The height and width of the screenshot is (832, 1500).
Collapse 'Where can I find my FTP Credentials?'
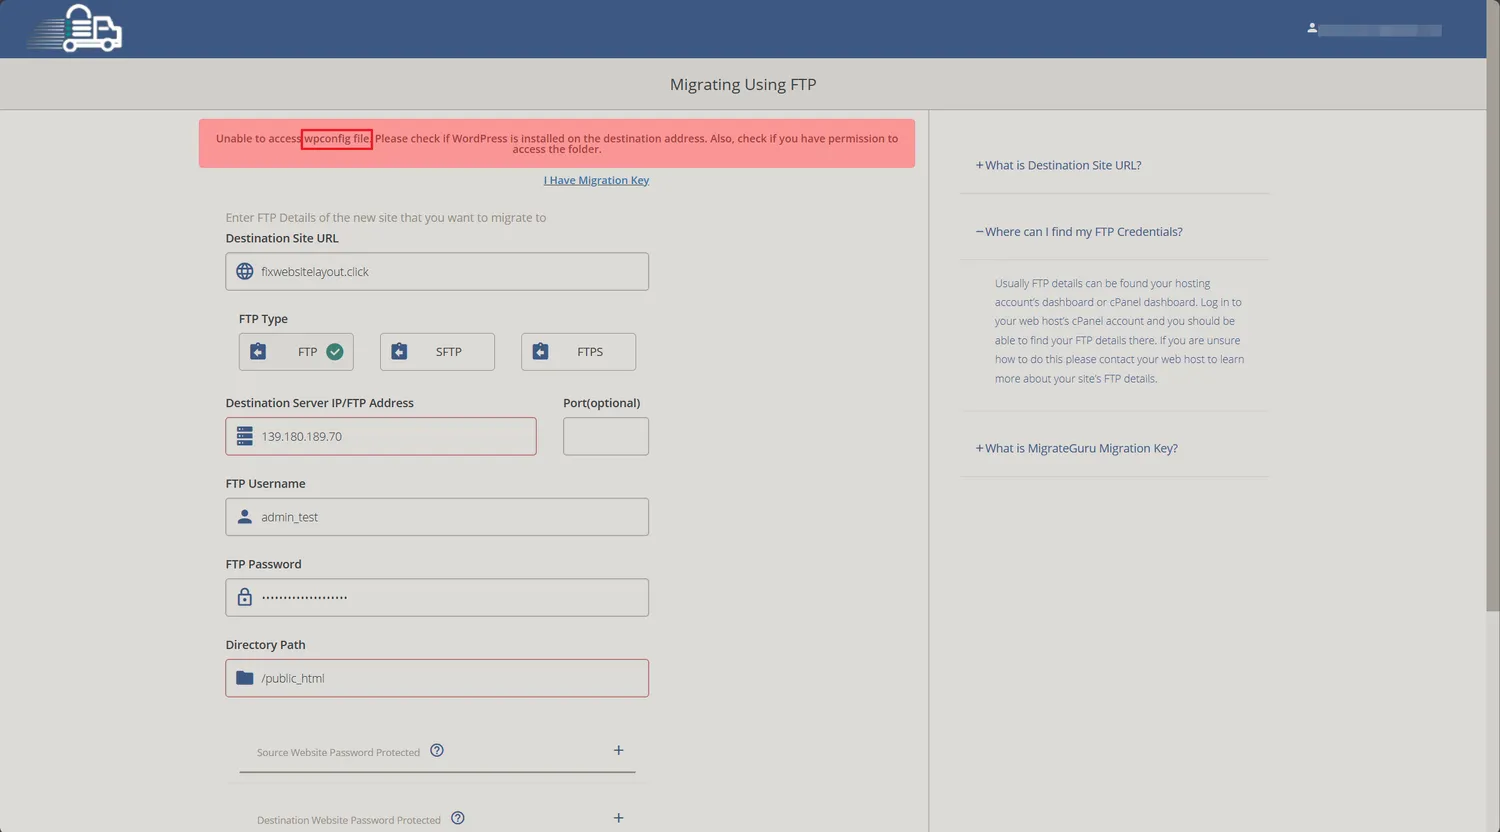pyautogui.click(x=1082, y=232)
